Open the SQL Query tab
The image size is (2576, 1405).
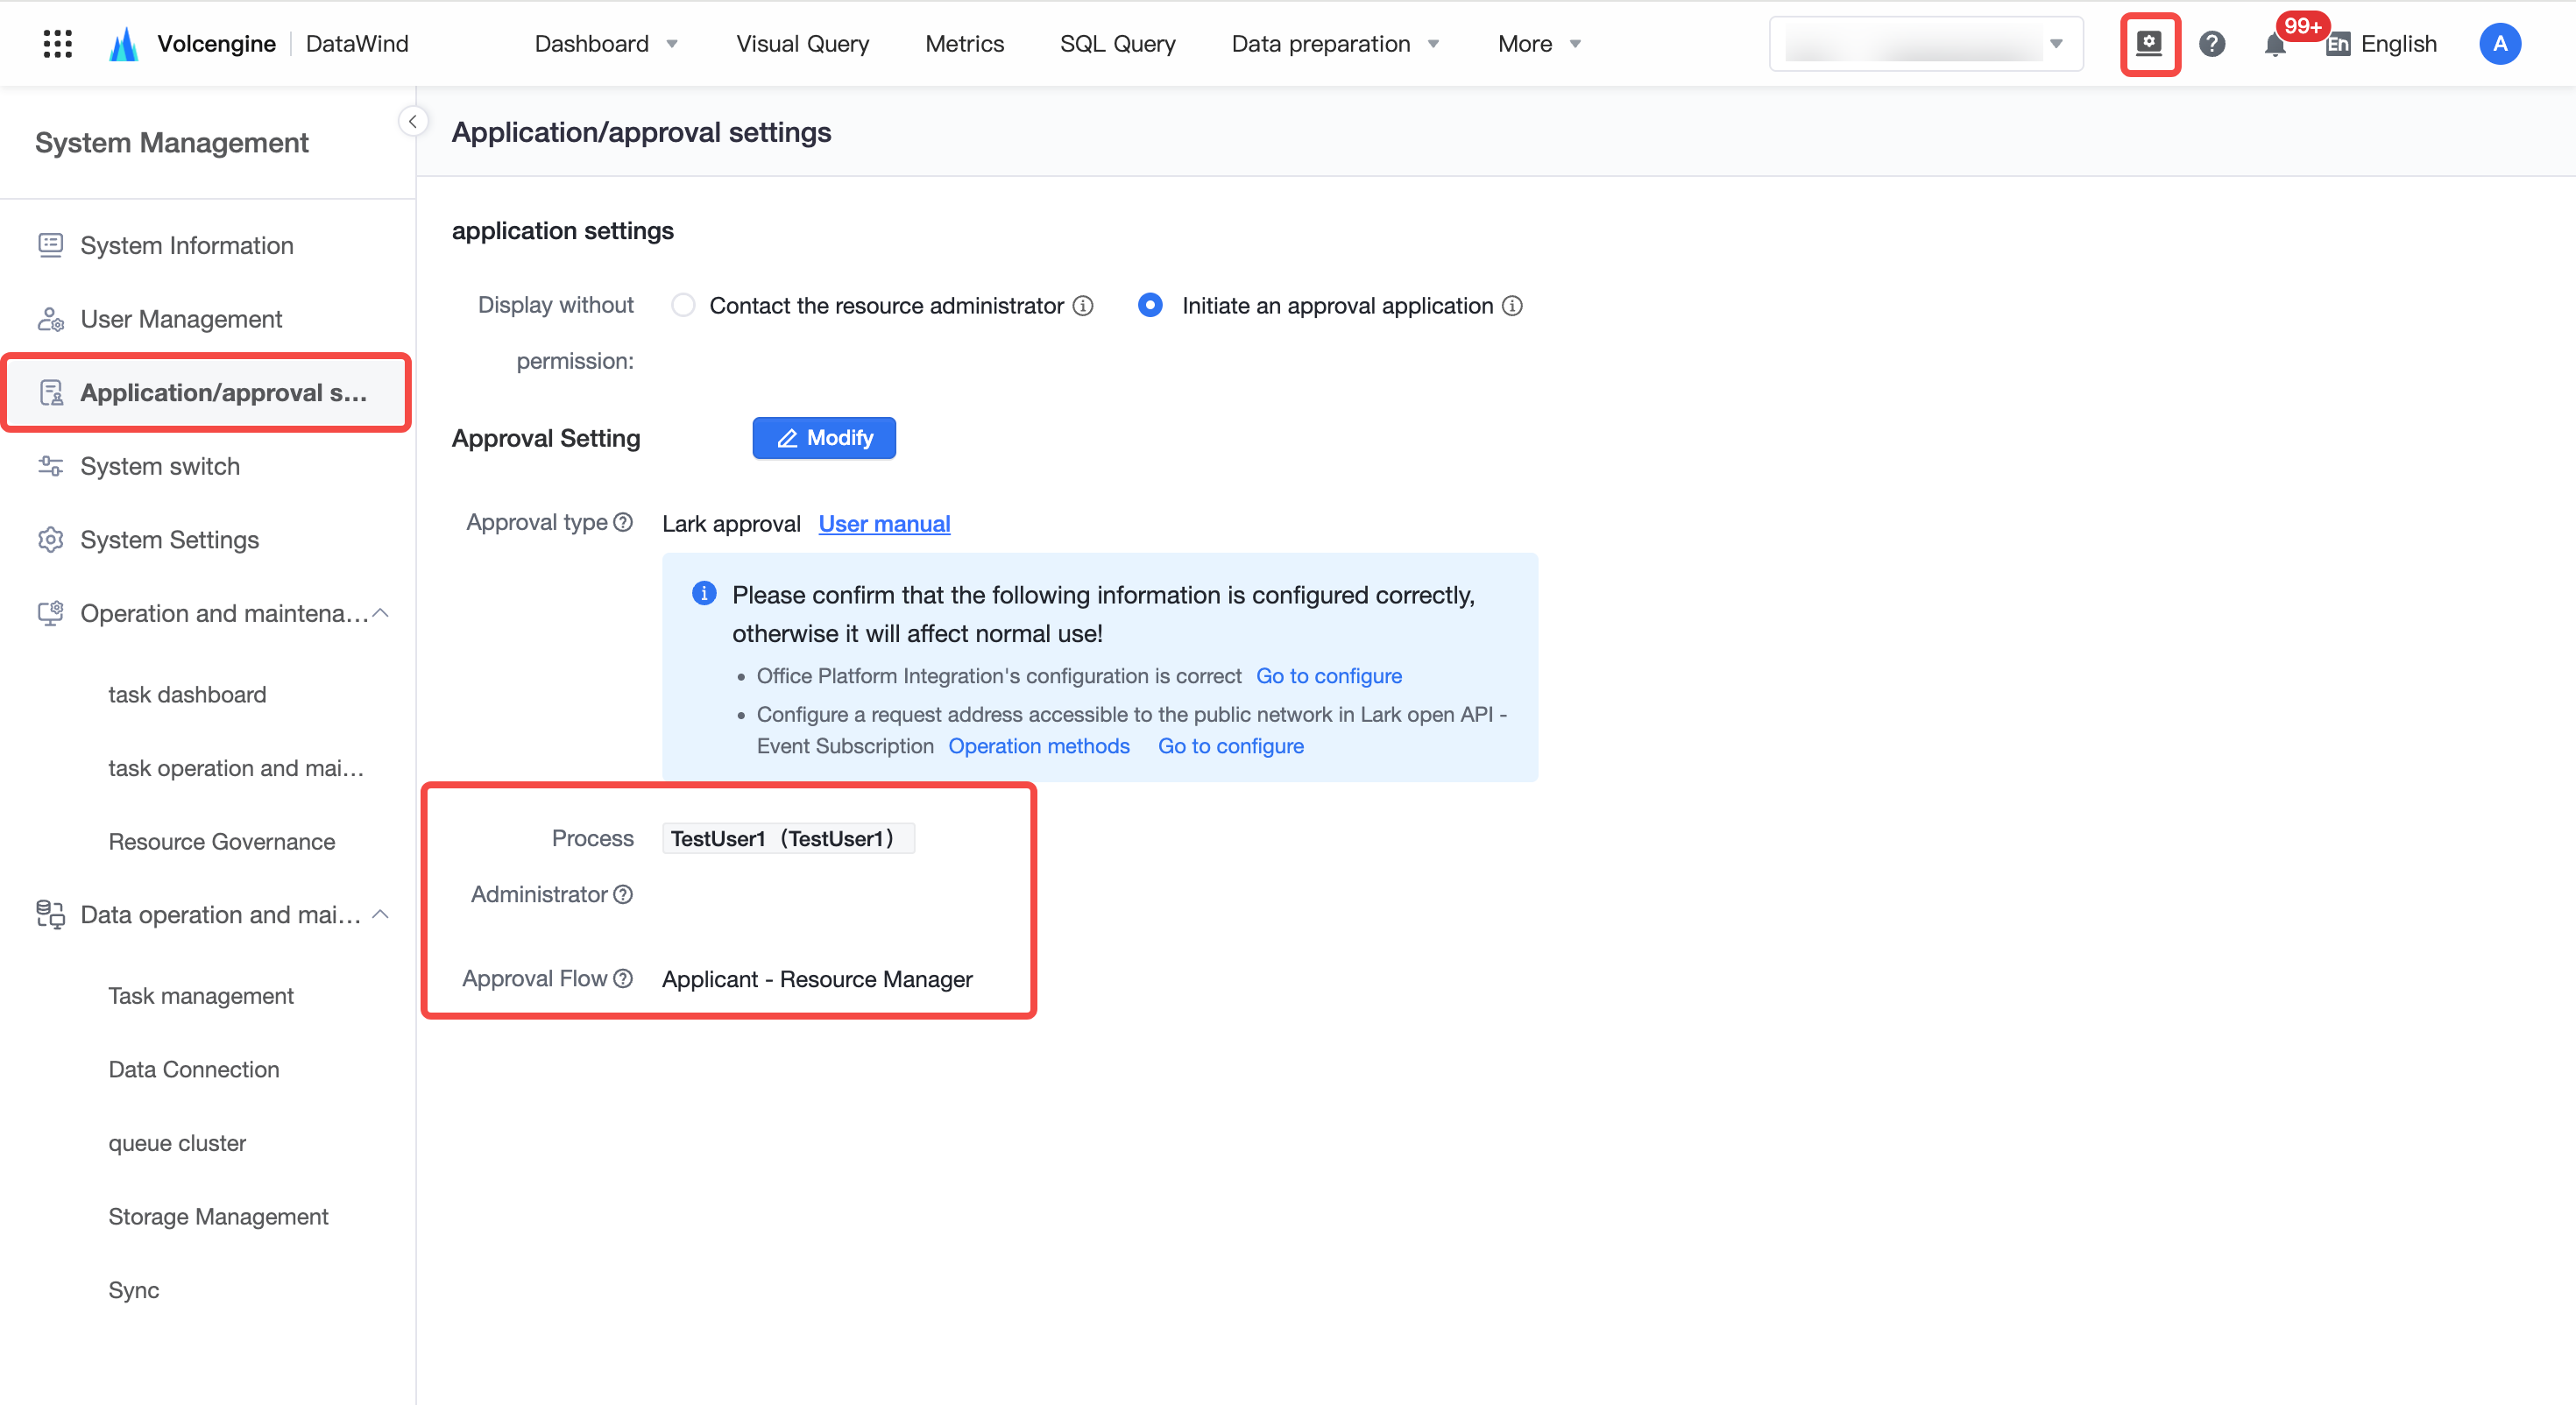1117,44
